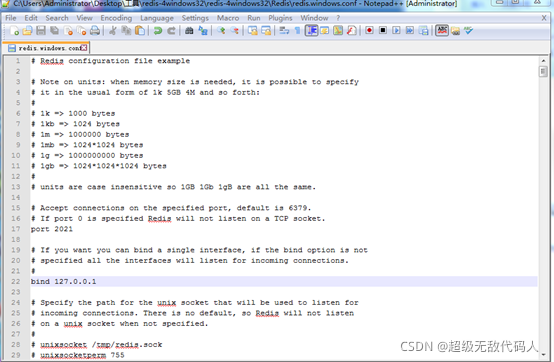This screenshot has width=554, height=362.
Task: Click line "# 1k => 1000 bytes"
Action: (73, 113)
